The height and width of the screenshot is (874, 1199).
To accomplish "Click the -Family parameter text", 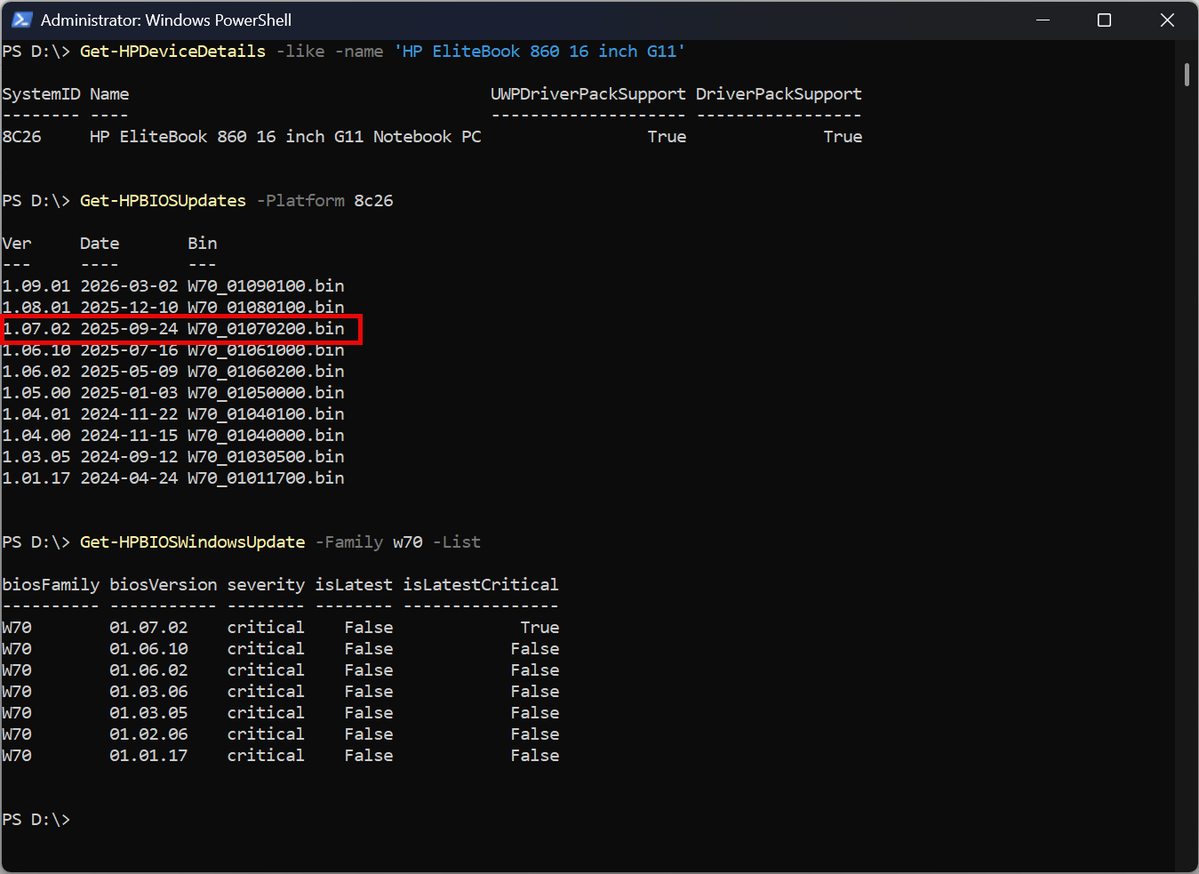I will 349,542.
